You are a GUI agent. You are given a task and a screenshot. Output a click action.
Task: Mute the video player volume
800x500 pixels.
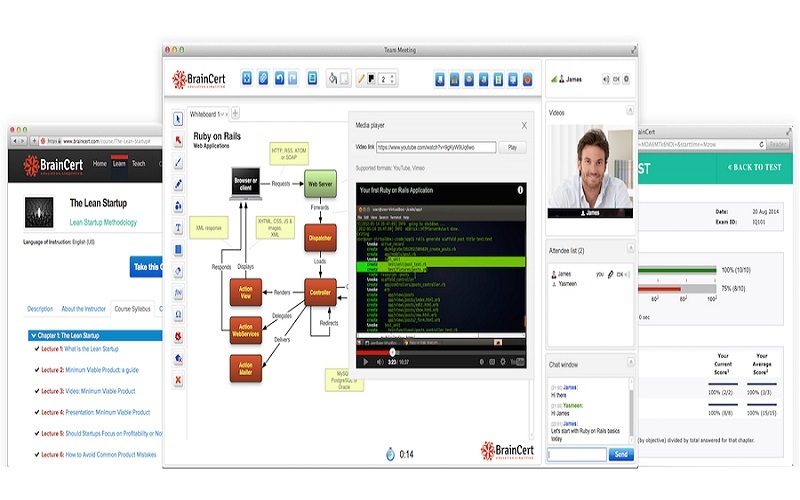point(380,362)
